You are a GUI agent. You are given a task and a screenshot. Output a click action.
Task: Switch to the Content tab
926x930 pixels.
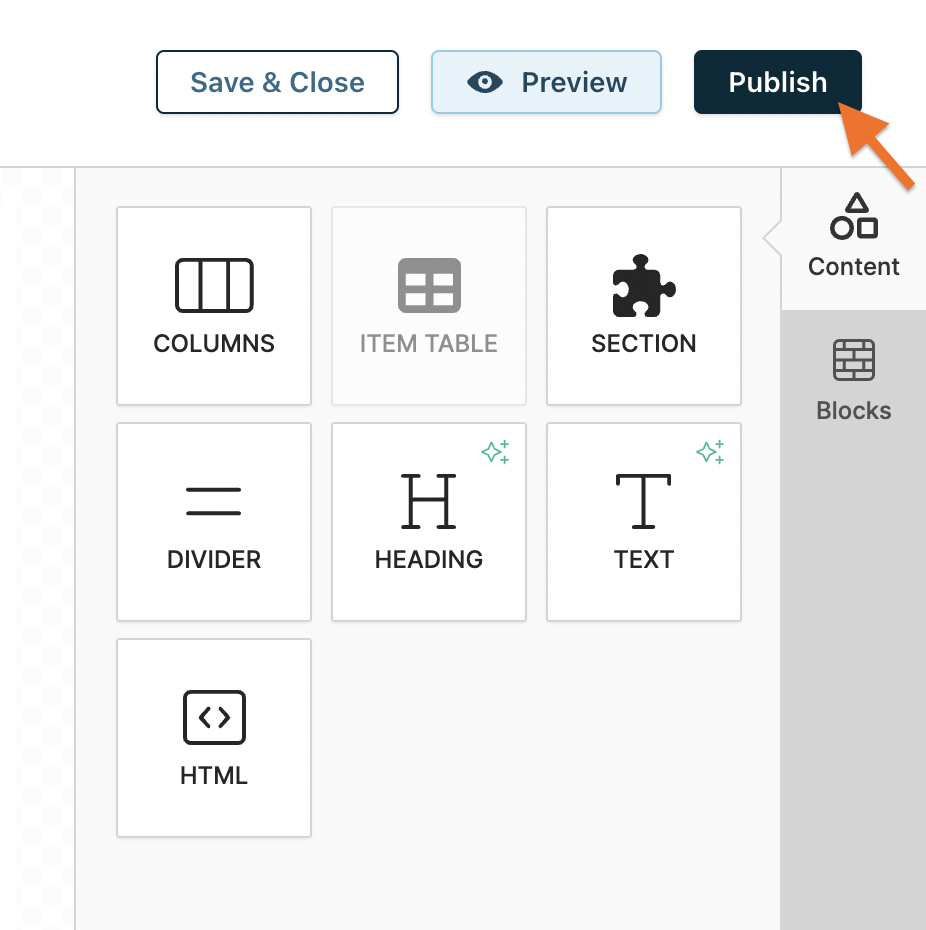(x=854, y=240)
